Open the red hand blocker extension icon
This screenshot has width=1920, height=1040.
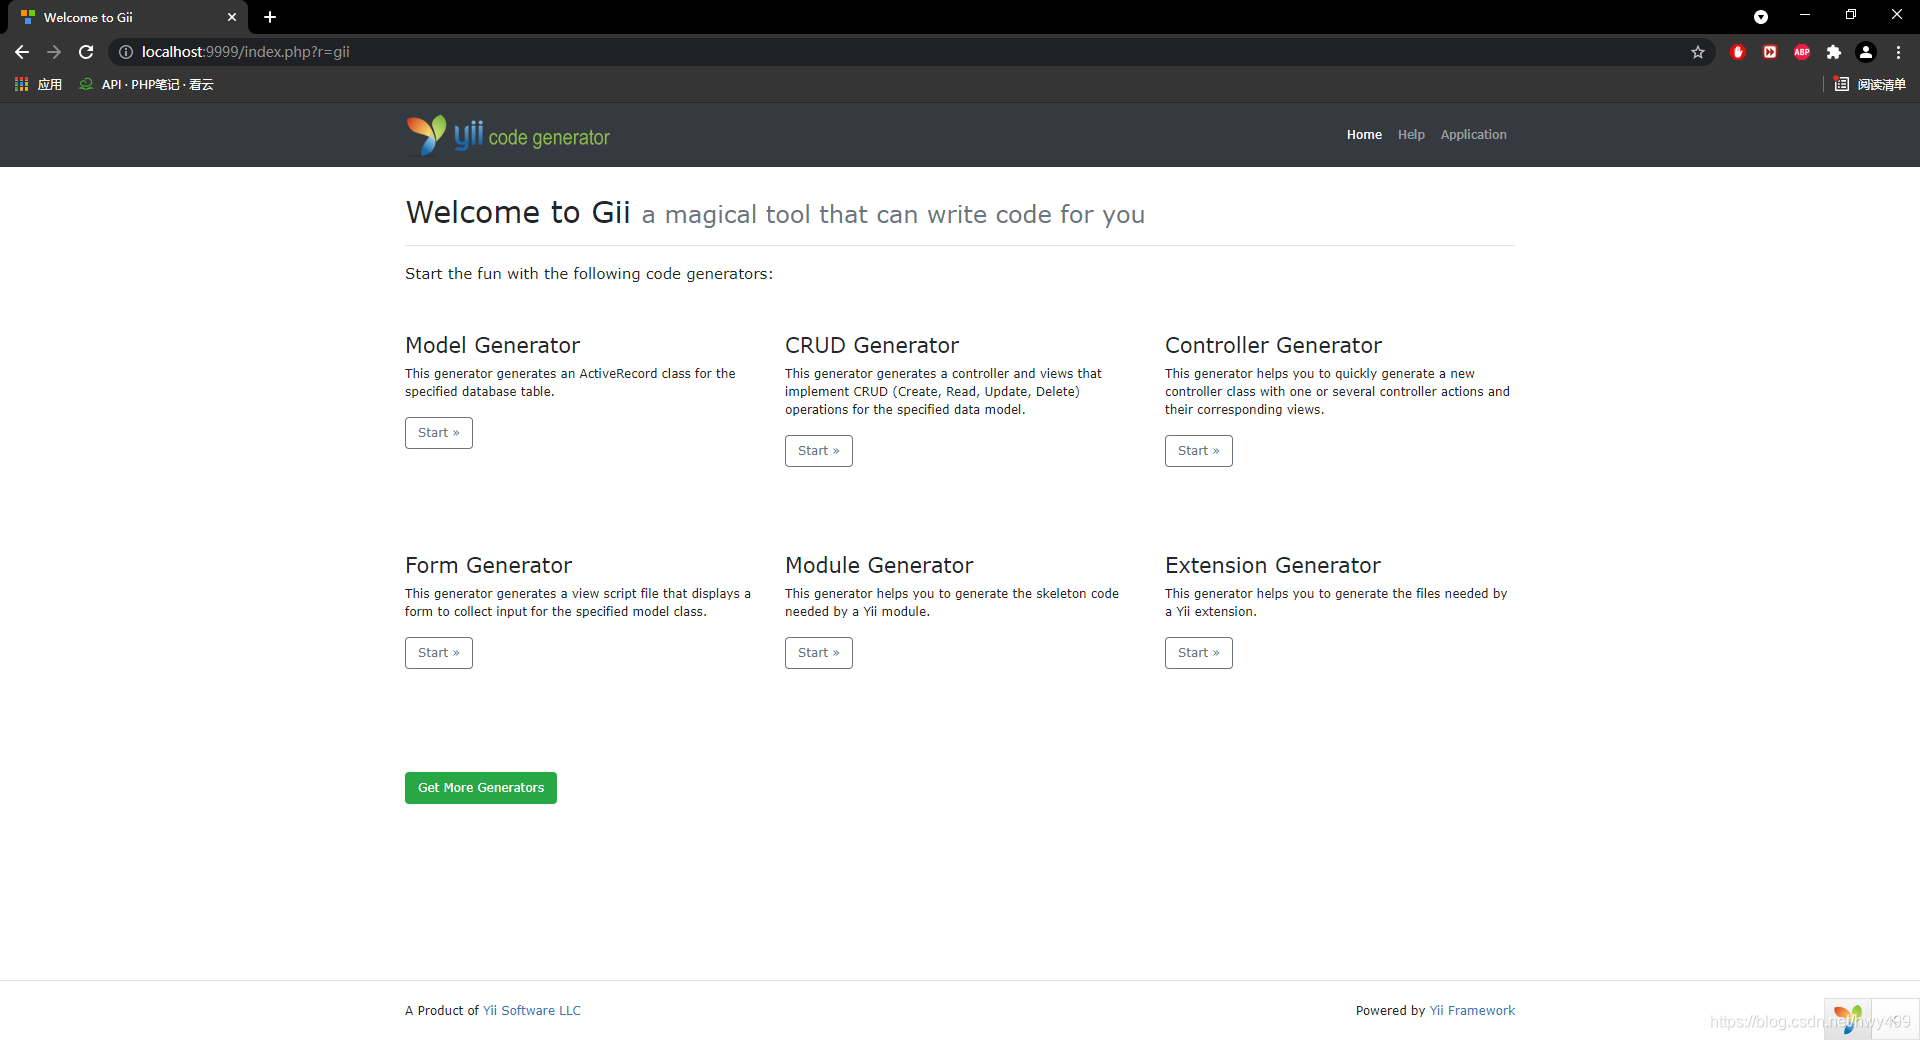(1738, 52)
